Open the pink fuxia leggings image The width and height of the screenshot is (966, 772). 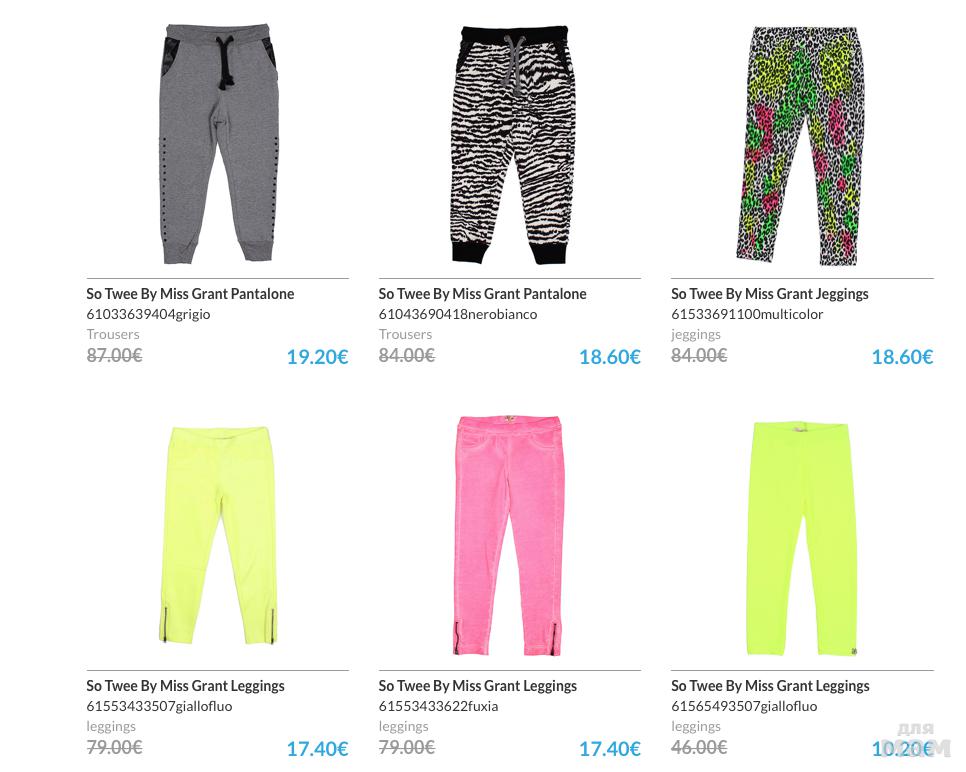click(510, 535)
